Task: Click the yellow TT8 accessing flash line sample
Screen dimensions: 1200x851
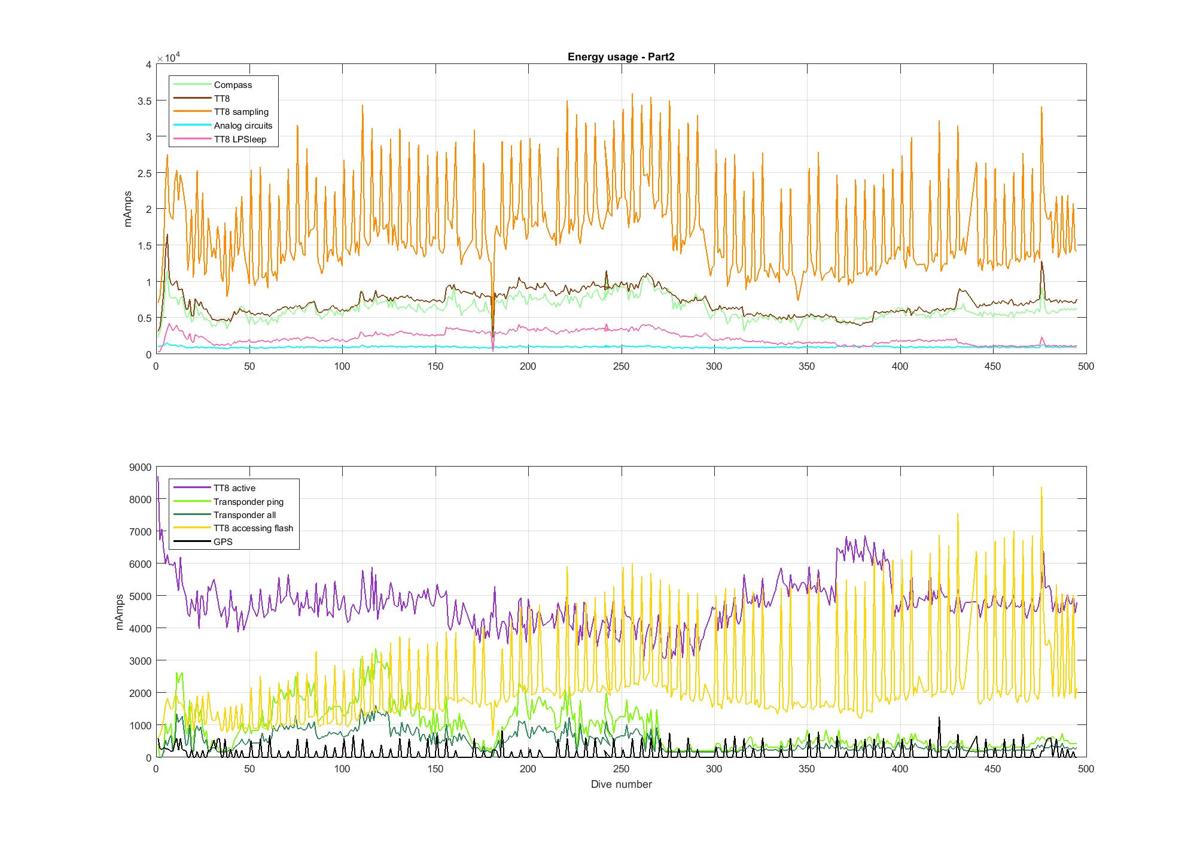Action: point(192,528)
